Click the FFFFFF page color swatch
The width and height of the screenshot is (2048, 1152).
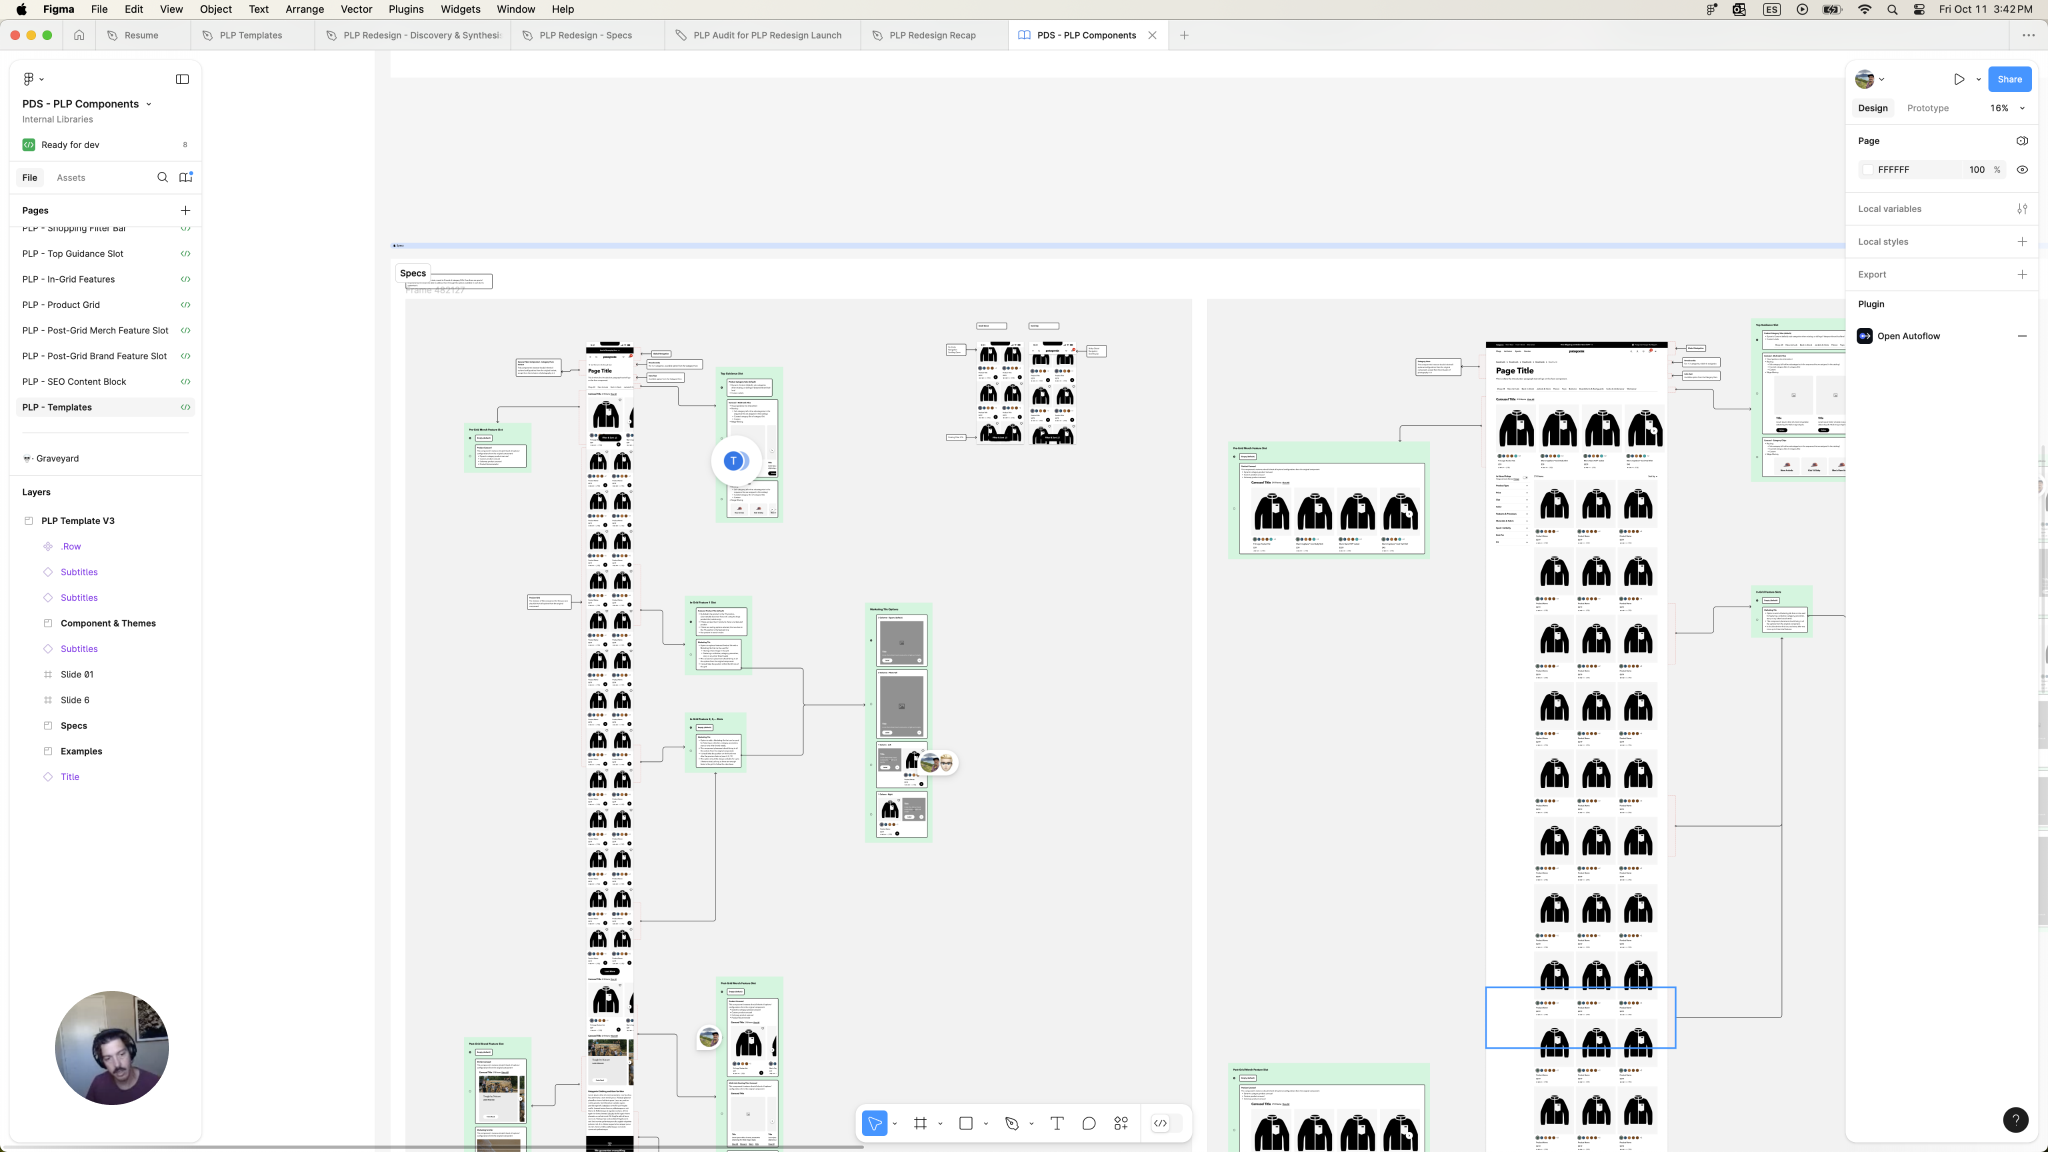pos(1867,170)
